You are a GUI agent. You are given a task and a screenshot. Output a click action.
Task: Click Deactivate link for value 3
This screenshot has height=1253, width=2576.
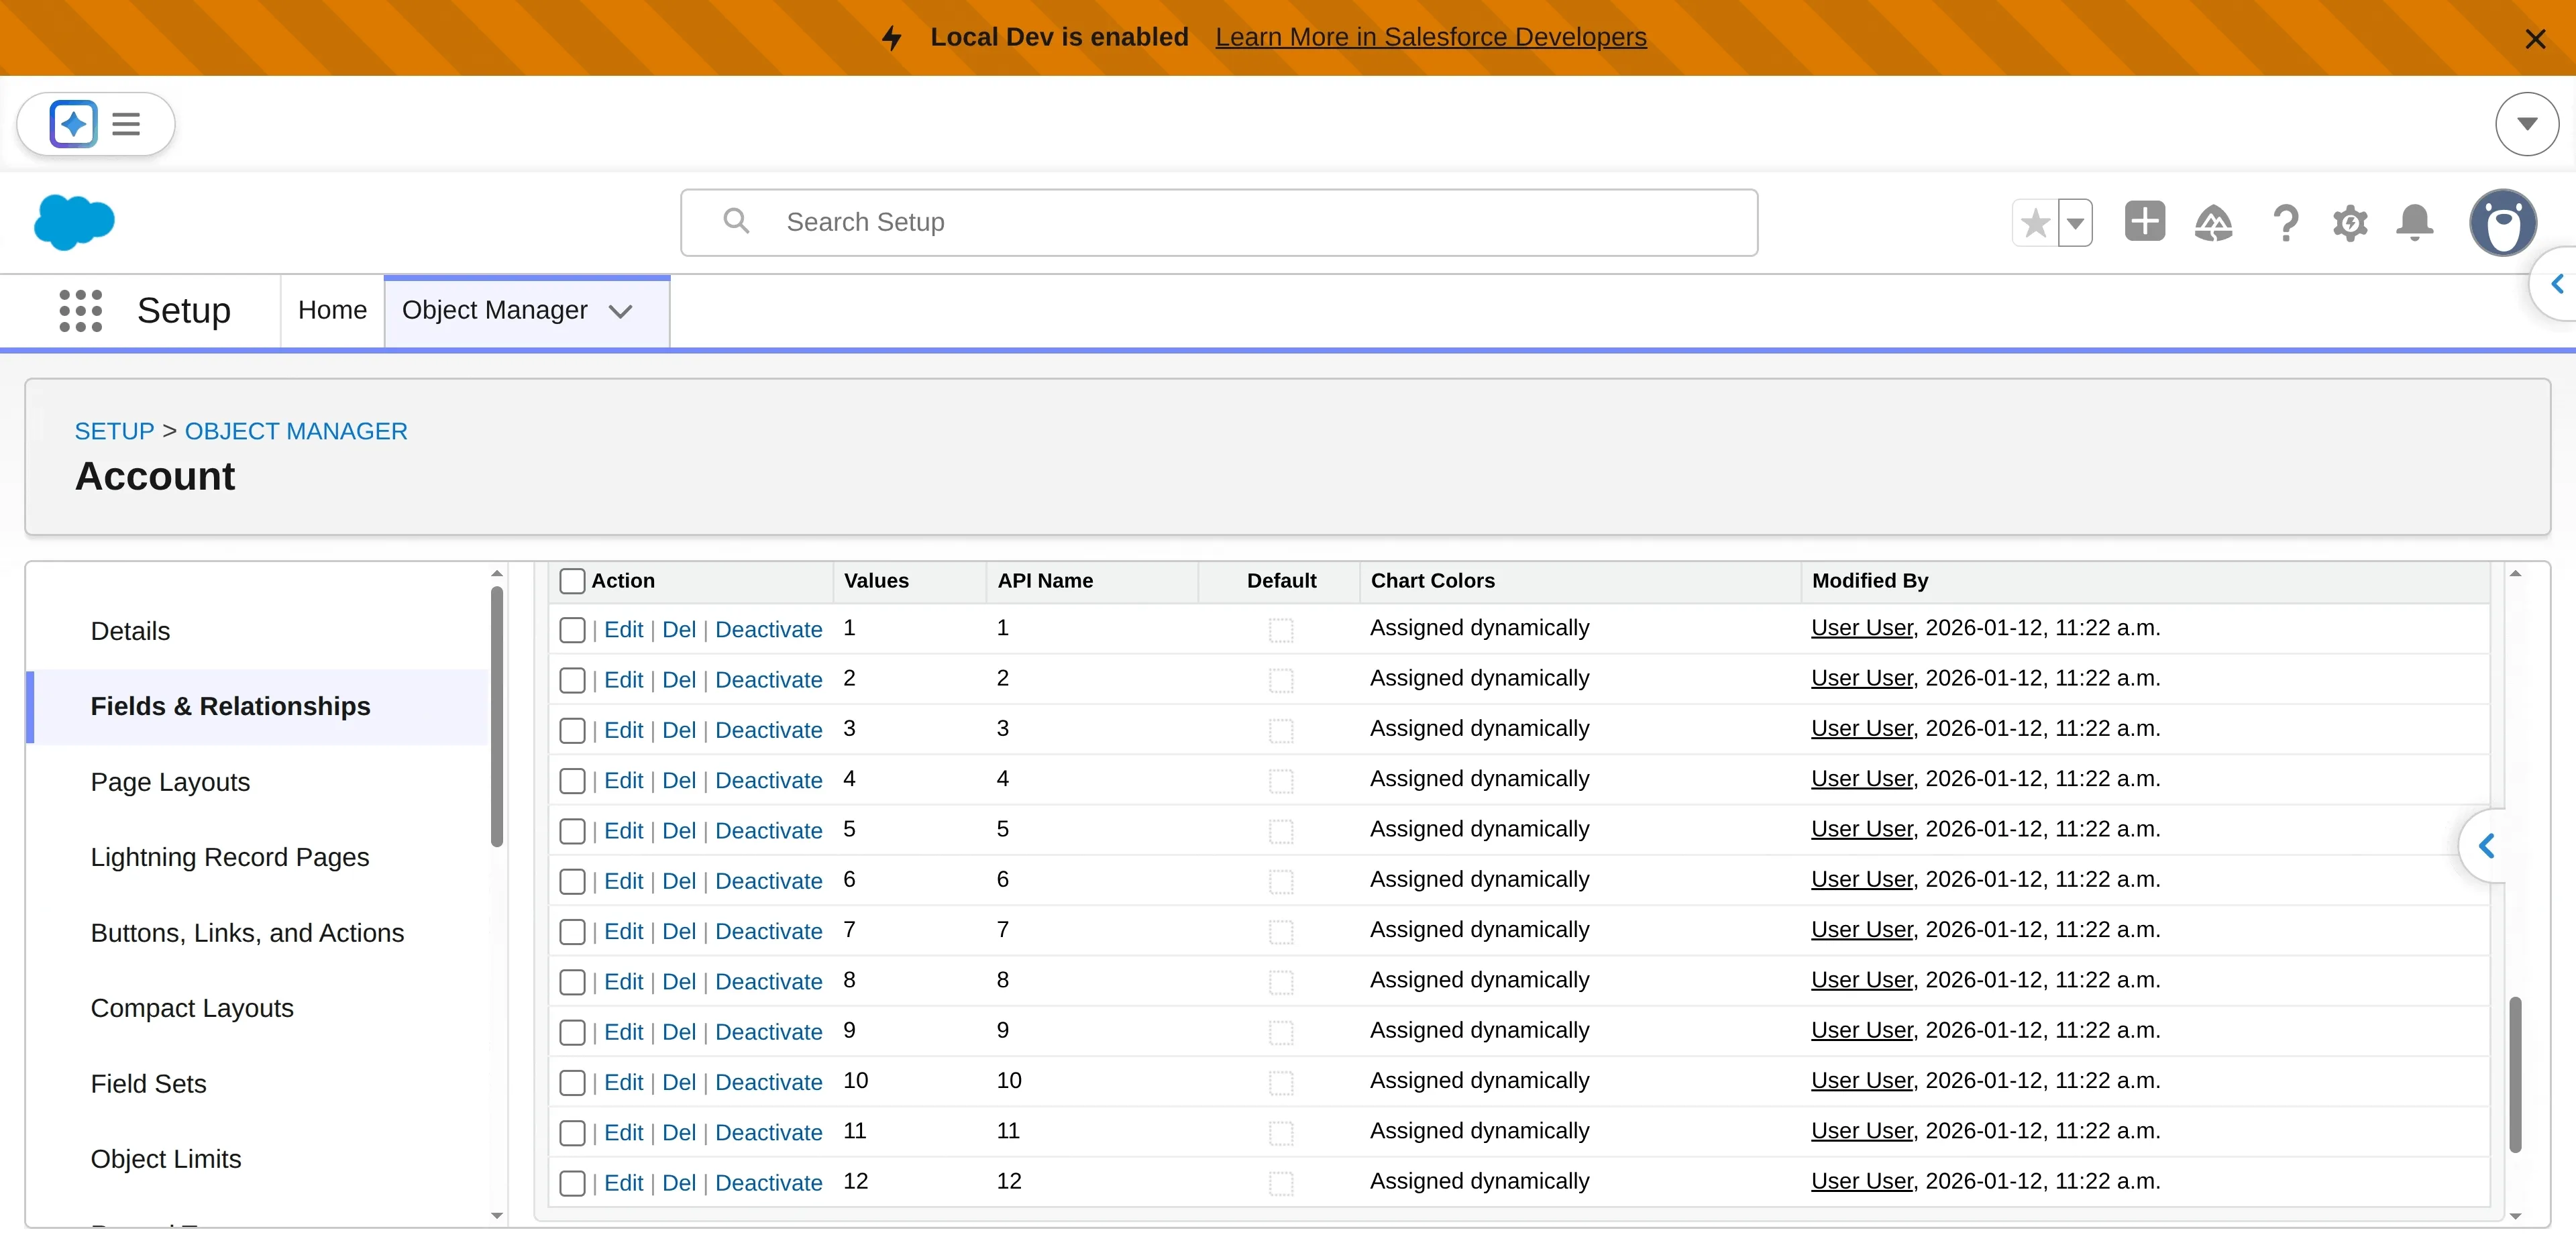tap(768, 730)
